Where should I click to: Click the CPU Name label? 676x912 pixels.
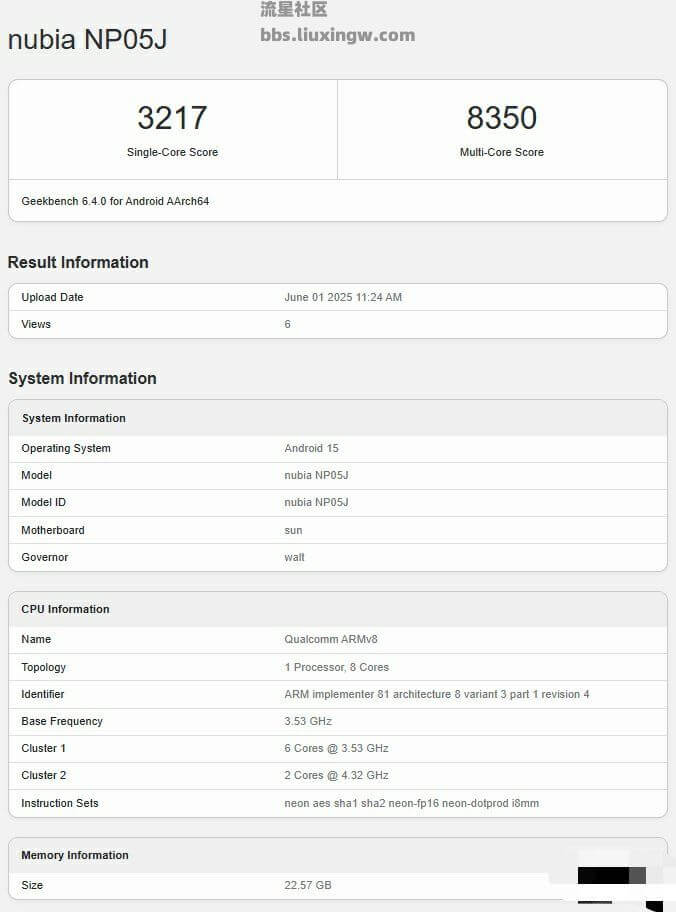[36, 639]
